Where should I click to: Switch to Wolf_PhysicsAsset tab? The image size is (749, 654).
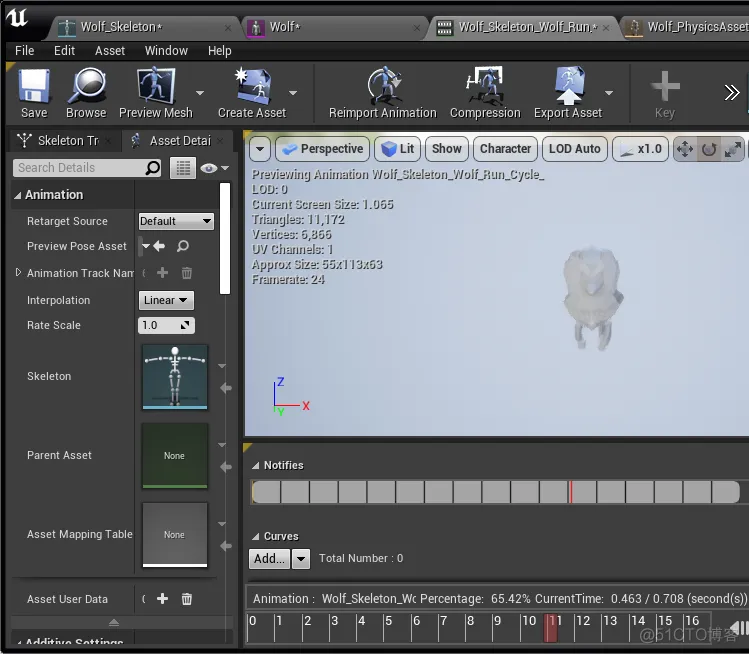point(686,27)
